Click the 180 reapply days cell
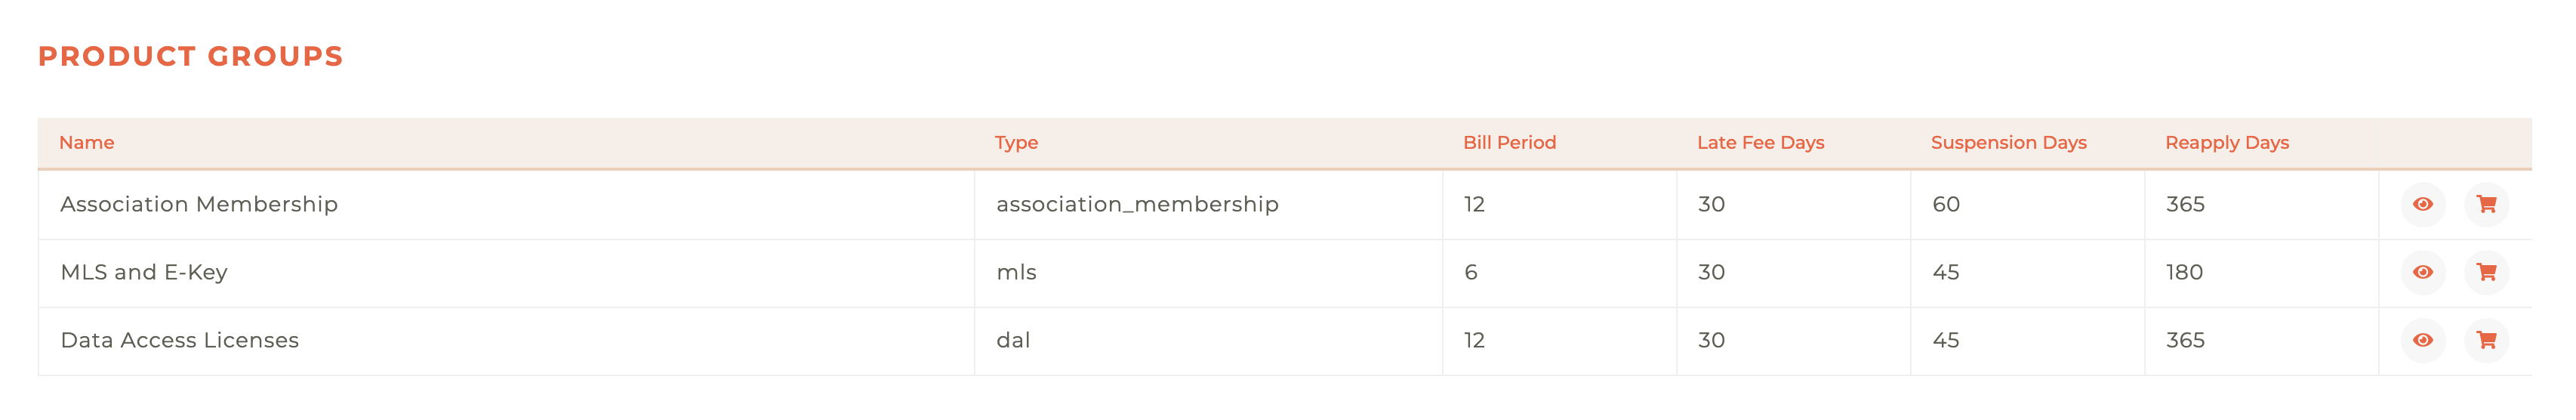Image resolution: width=2576 pixels, height=420 pixels. (2261, 273)
